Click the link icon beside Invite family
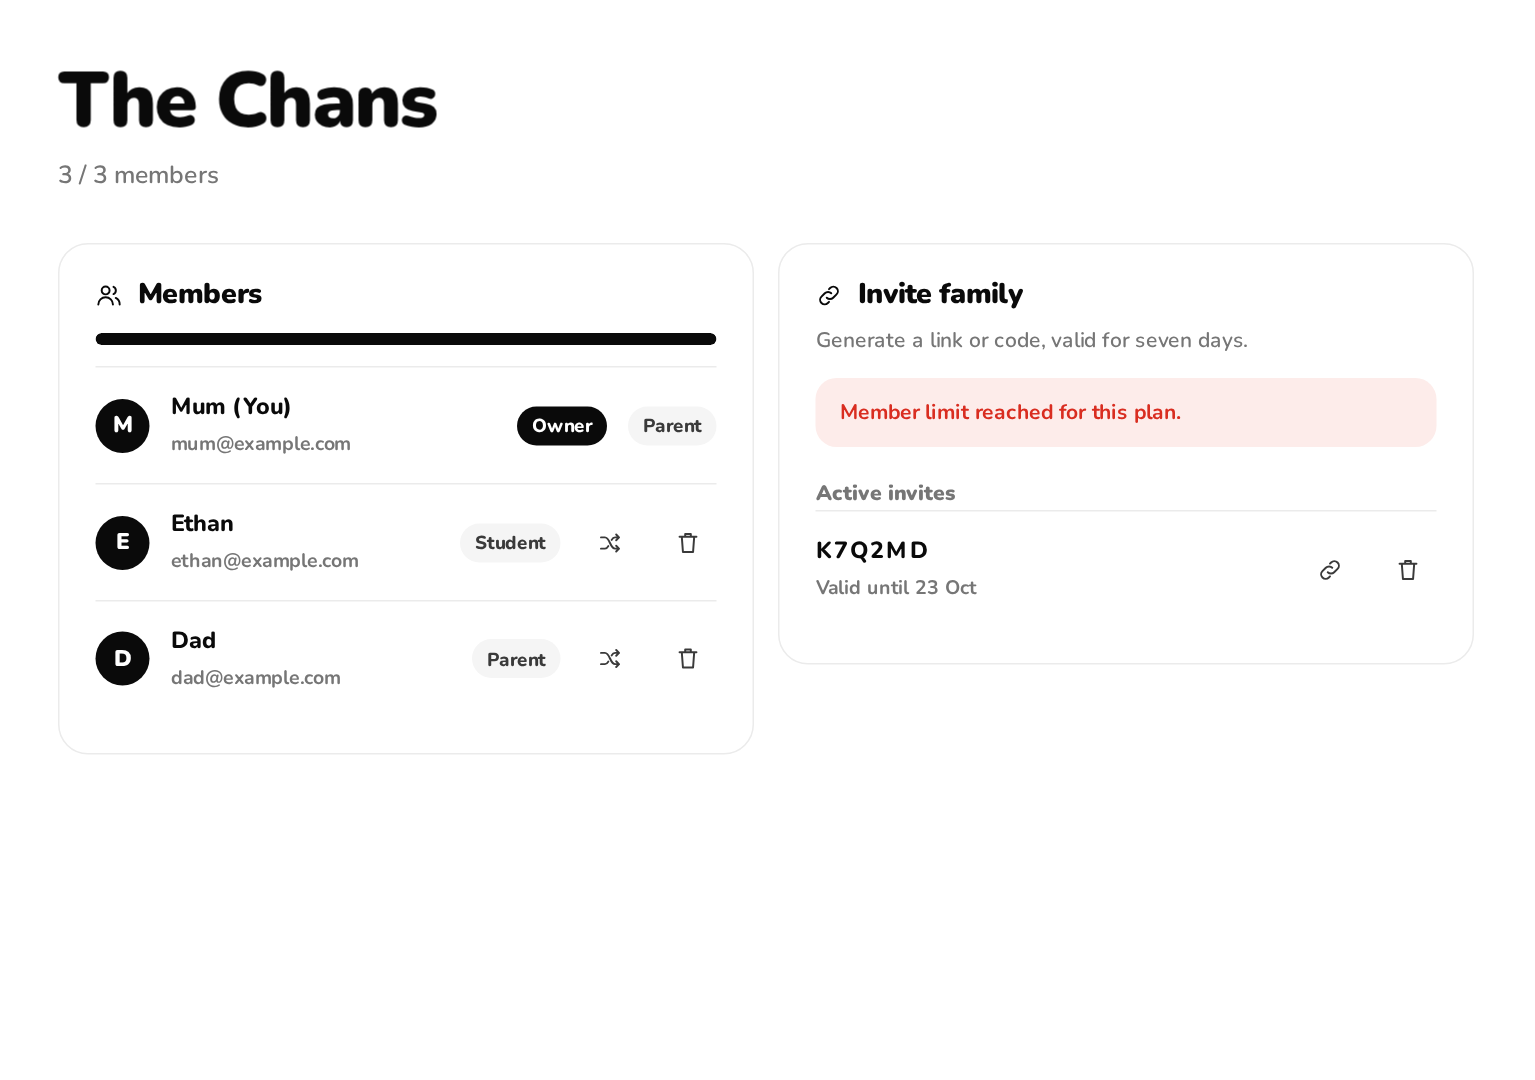This screenshot has height=1080, width=1535. (829, 295)
